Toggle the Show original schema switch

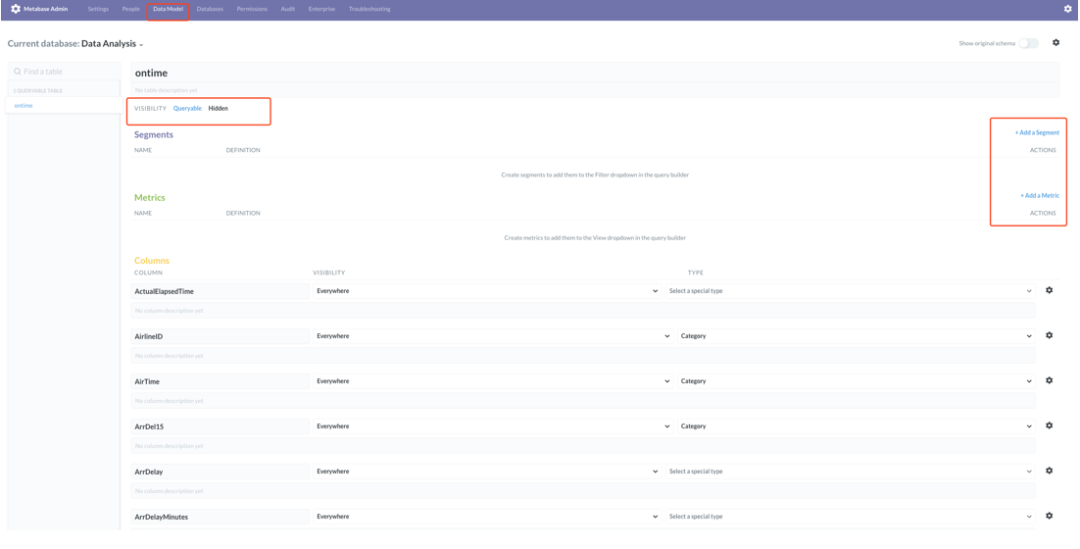1028,43
